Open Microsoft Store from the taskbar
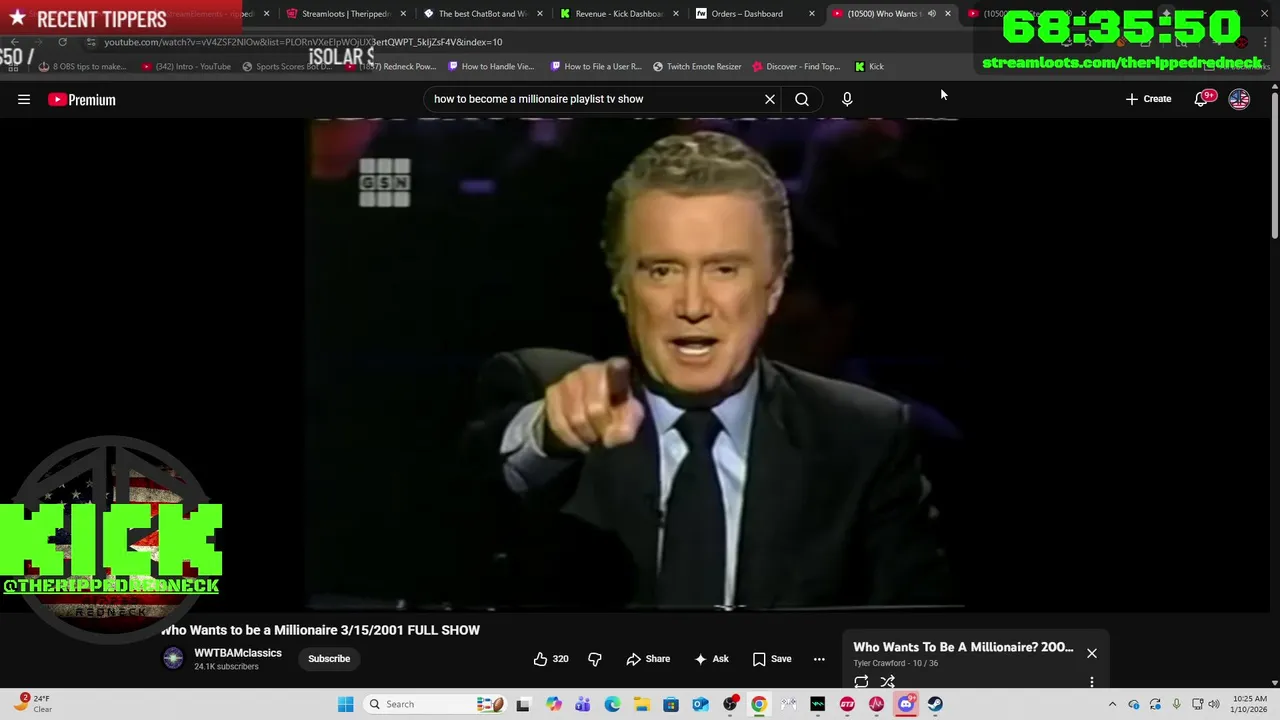 click(671, 704)
